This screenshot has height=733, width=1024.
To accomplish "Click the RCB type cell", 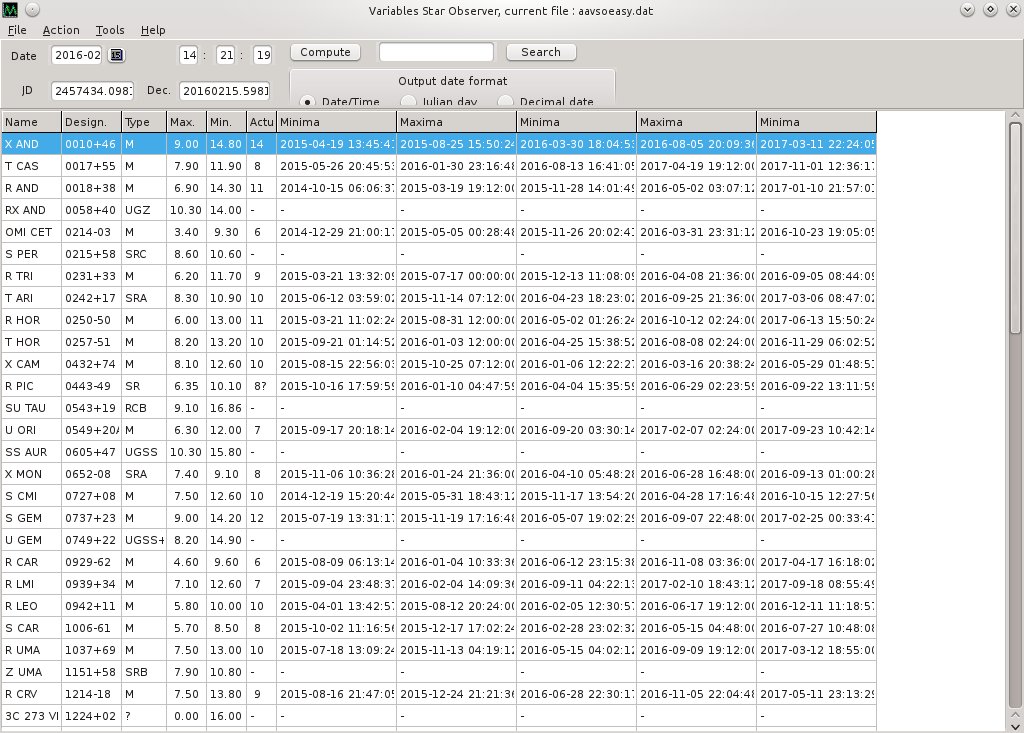I will pyautogui.click(x=144, y=408).
